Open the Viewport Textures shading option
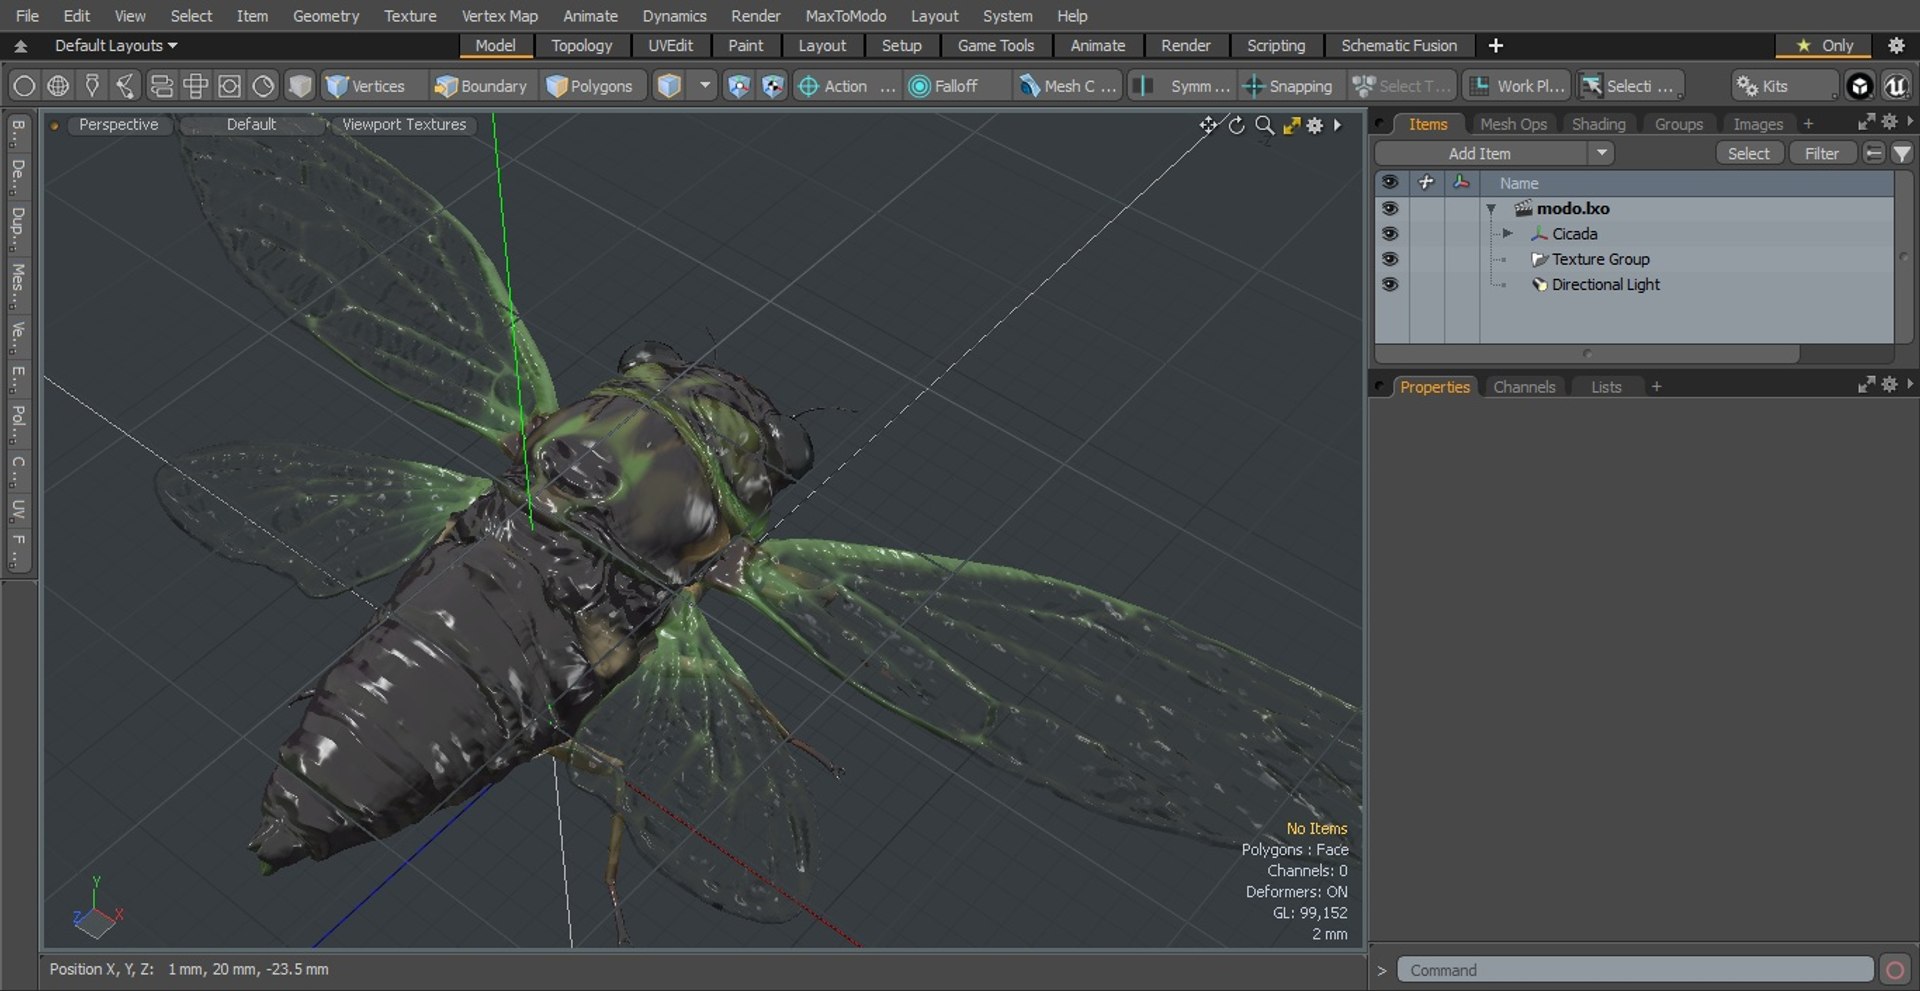Image resolution: width=1920 pixels, height=991 pixels. click(x=404, y=124)
